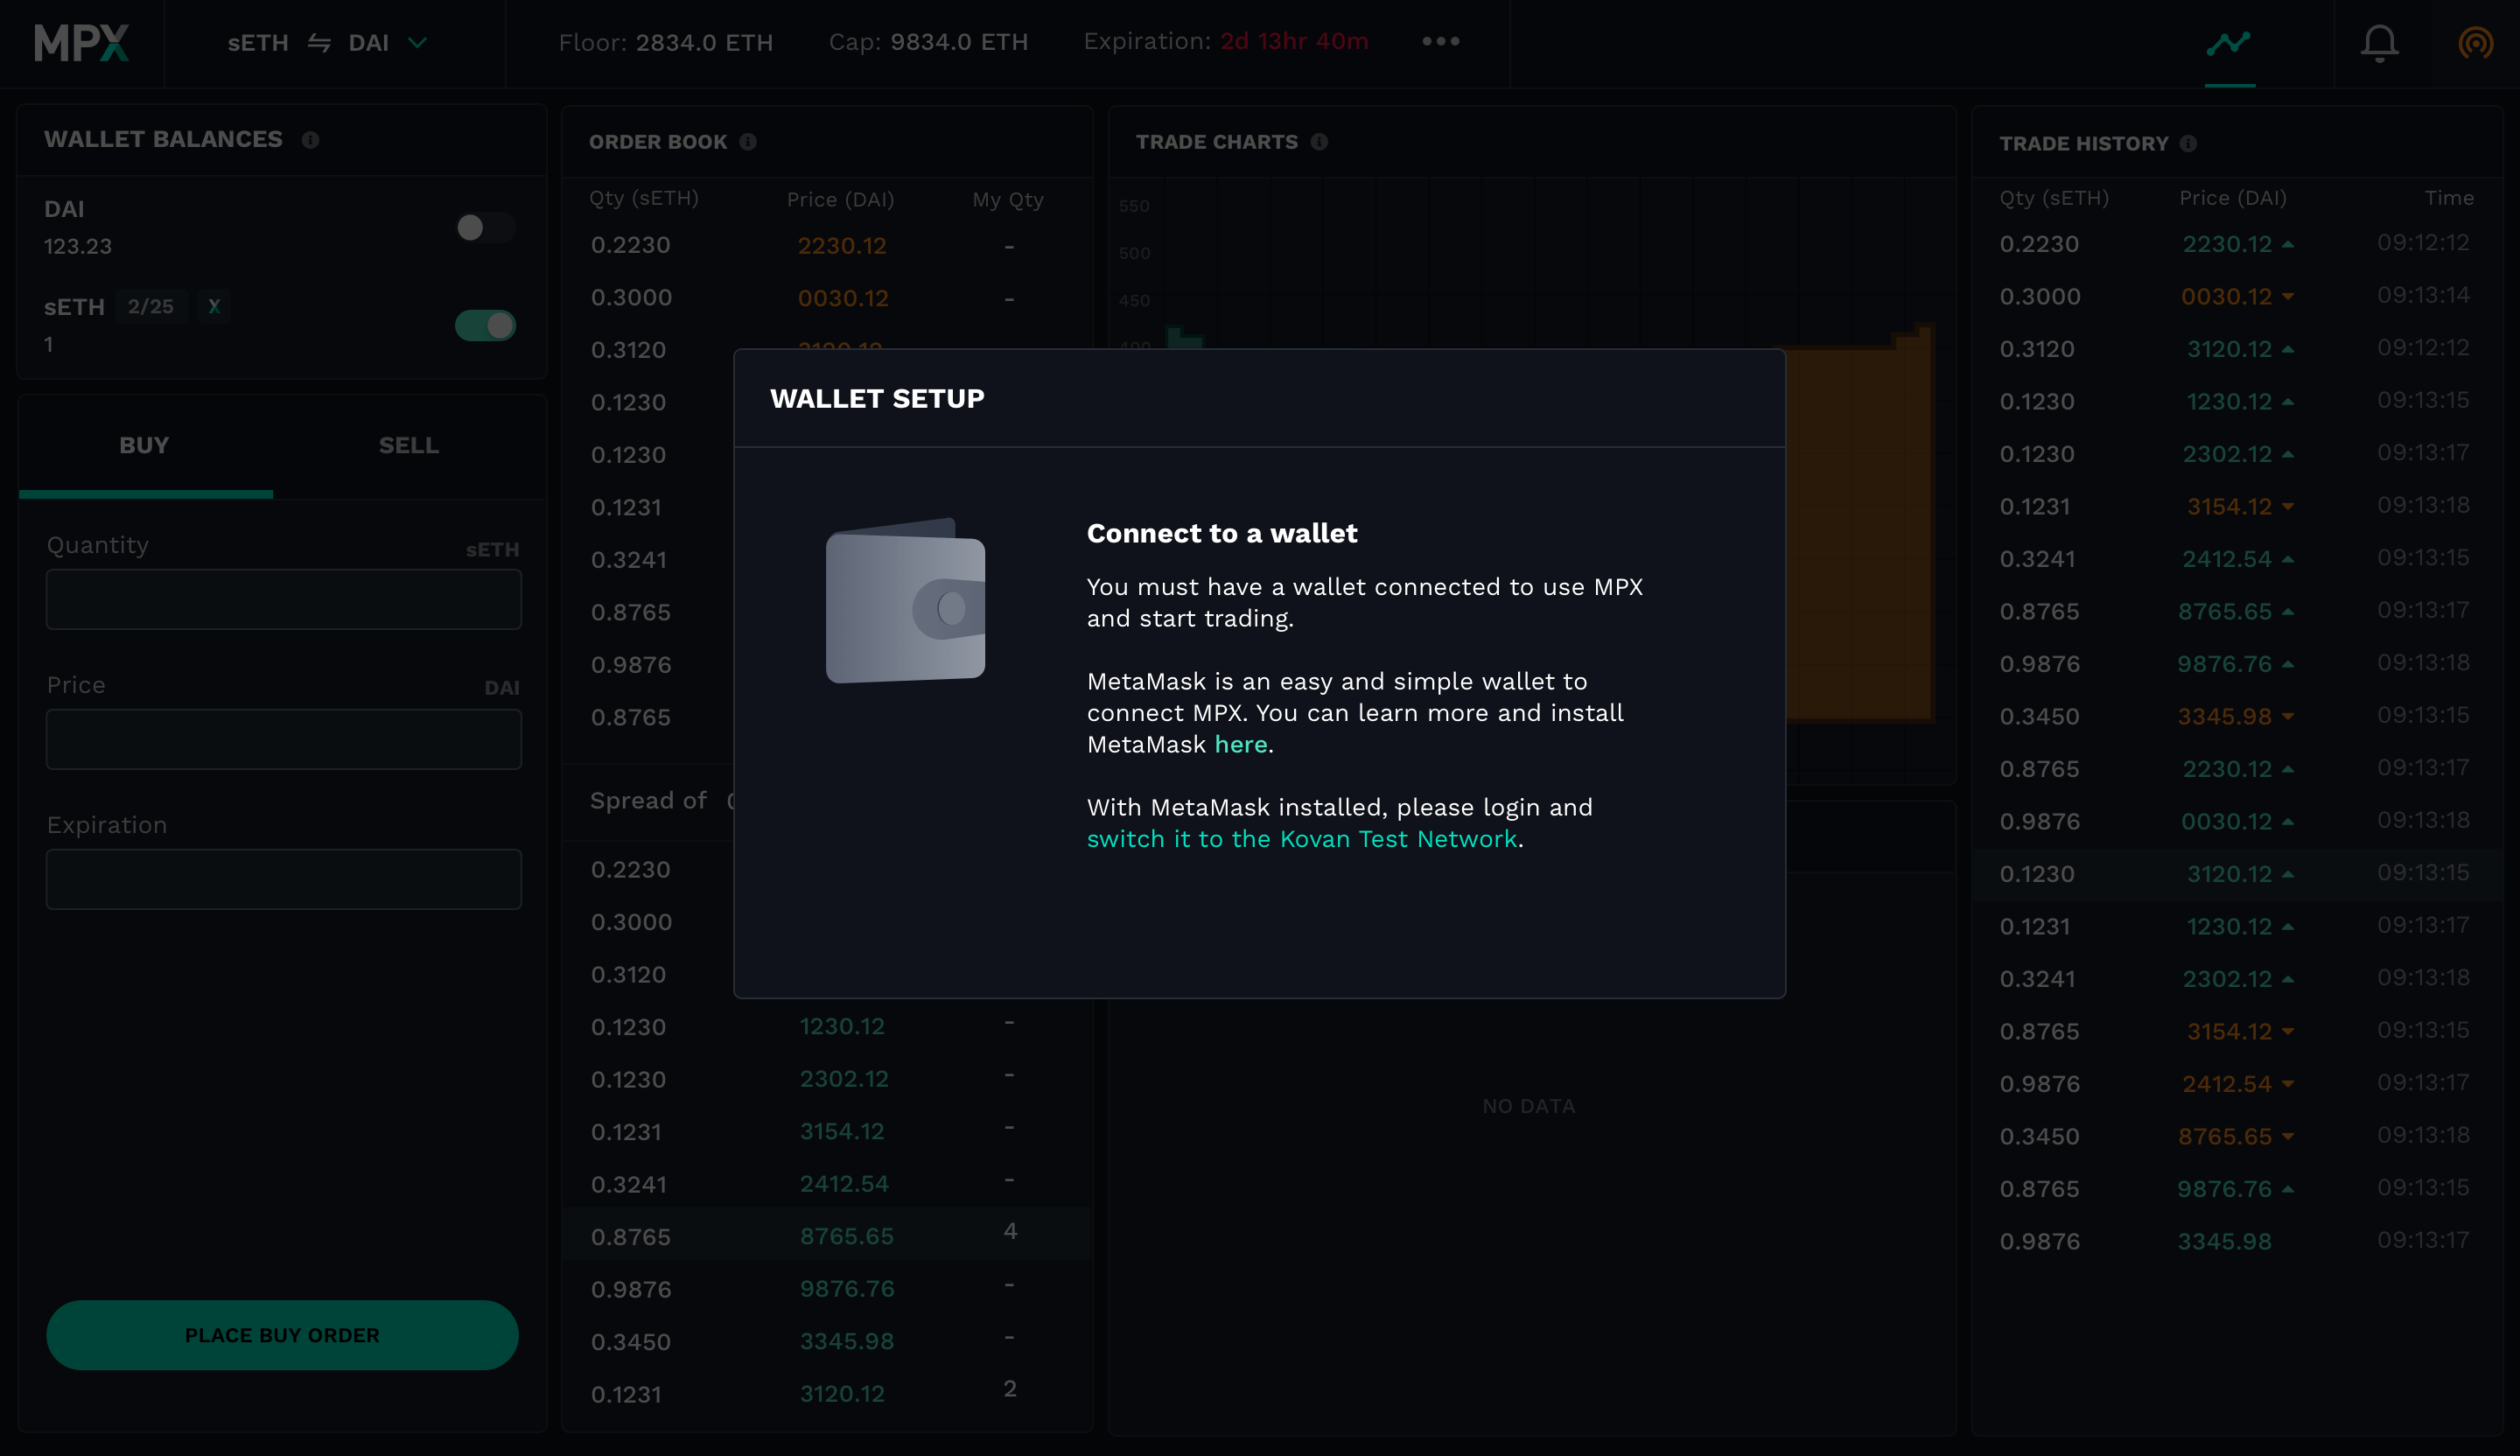Screen dimensions: 2520x1456
Task: Click the Qty (sETH) header in trade history
Action: (x=2054, y=198)
